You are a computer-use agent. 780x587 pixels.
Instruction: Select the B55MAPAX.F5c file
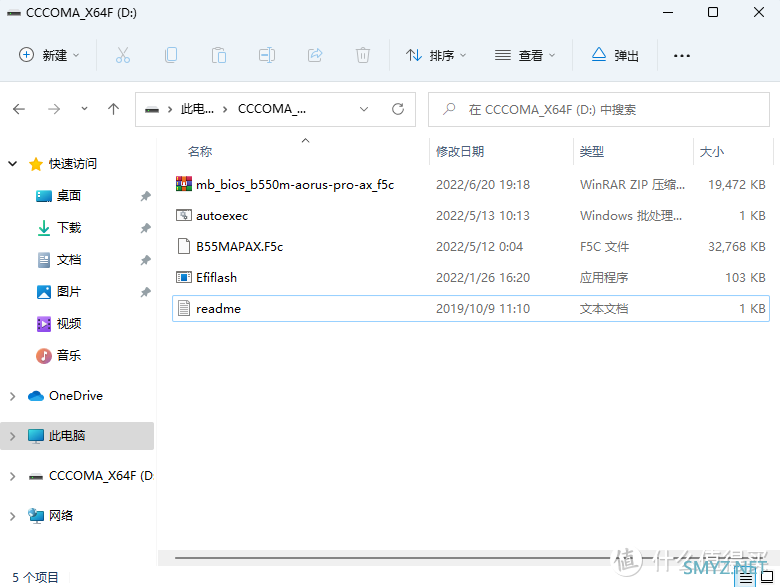click(471, 246)
